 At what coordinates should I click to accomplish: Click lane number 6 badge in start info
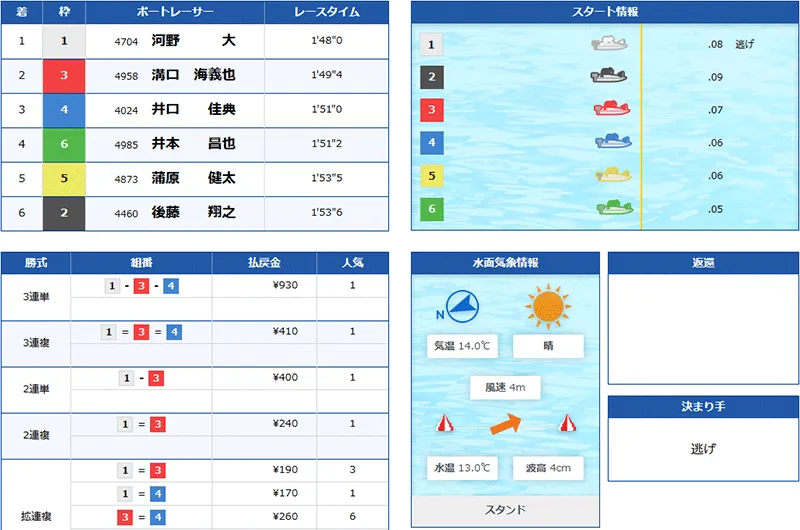click(x=432, y=209)
